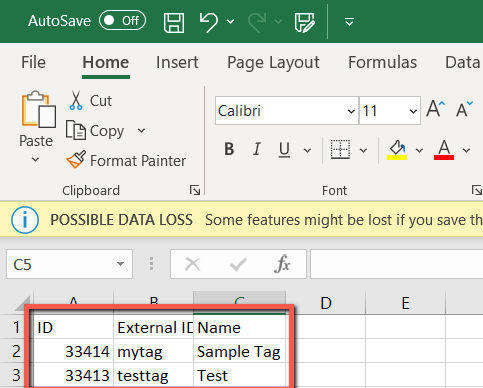The height and width of the screenshot is (388, 483).
Task: Open the Font settings dialog launcher
Action: click(x=477, y=190)
